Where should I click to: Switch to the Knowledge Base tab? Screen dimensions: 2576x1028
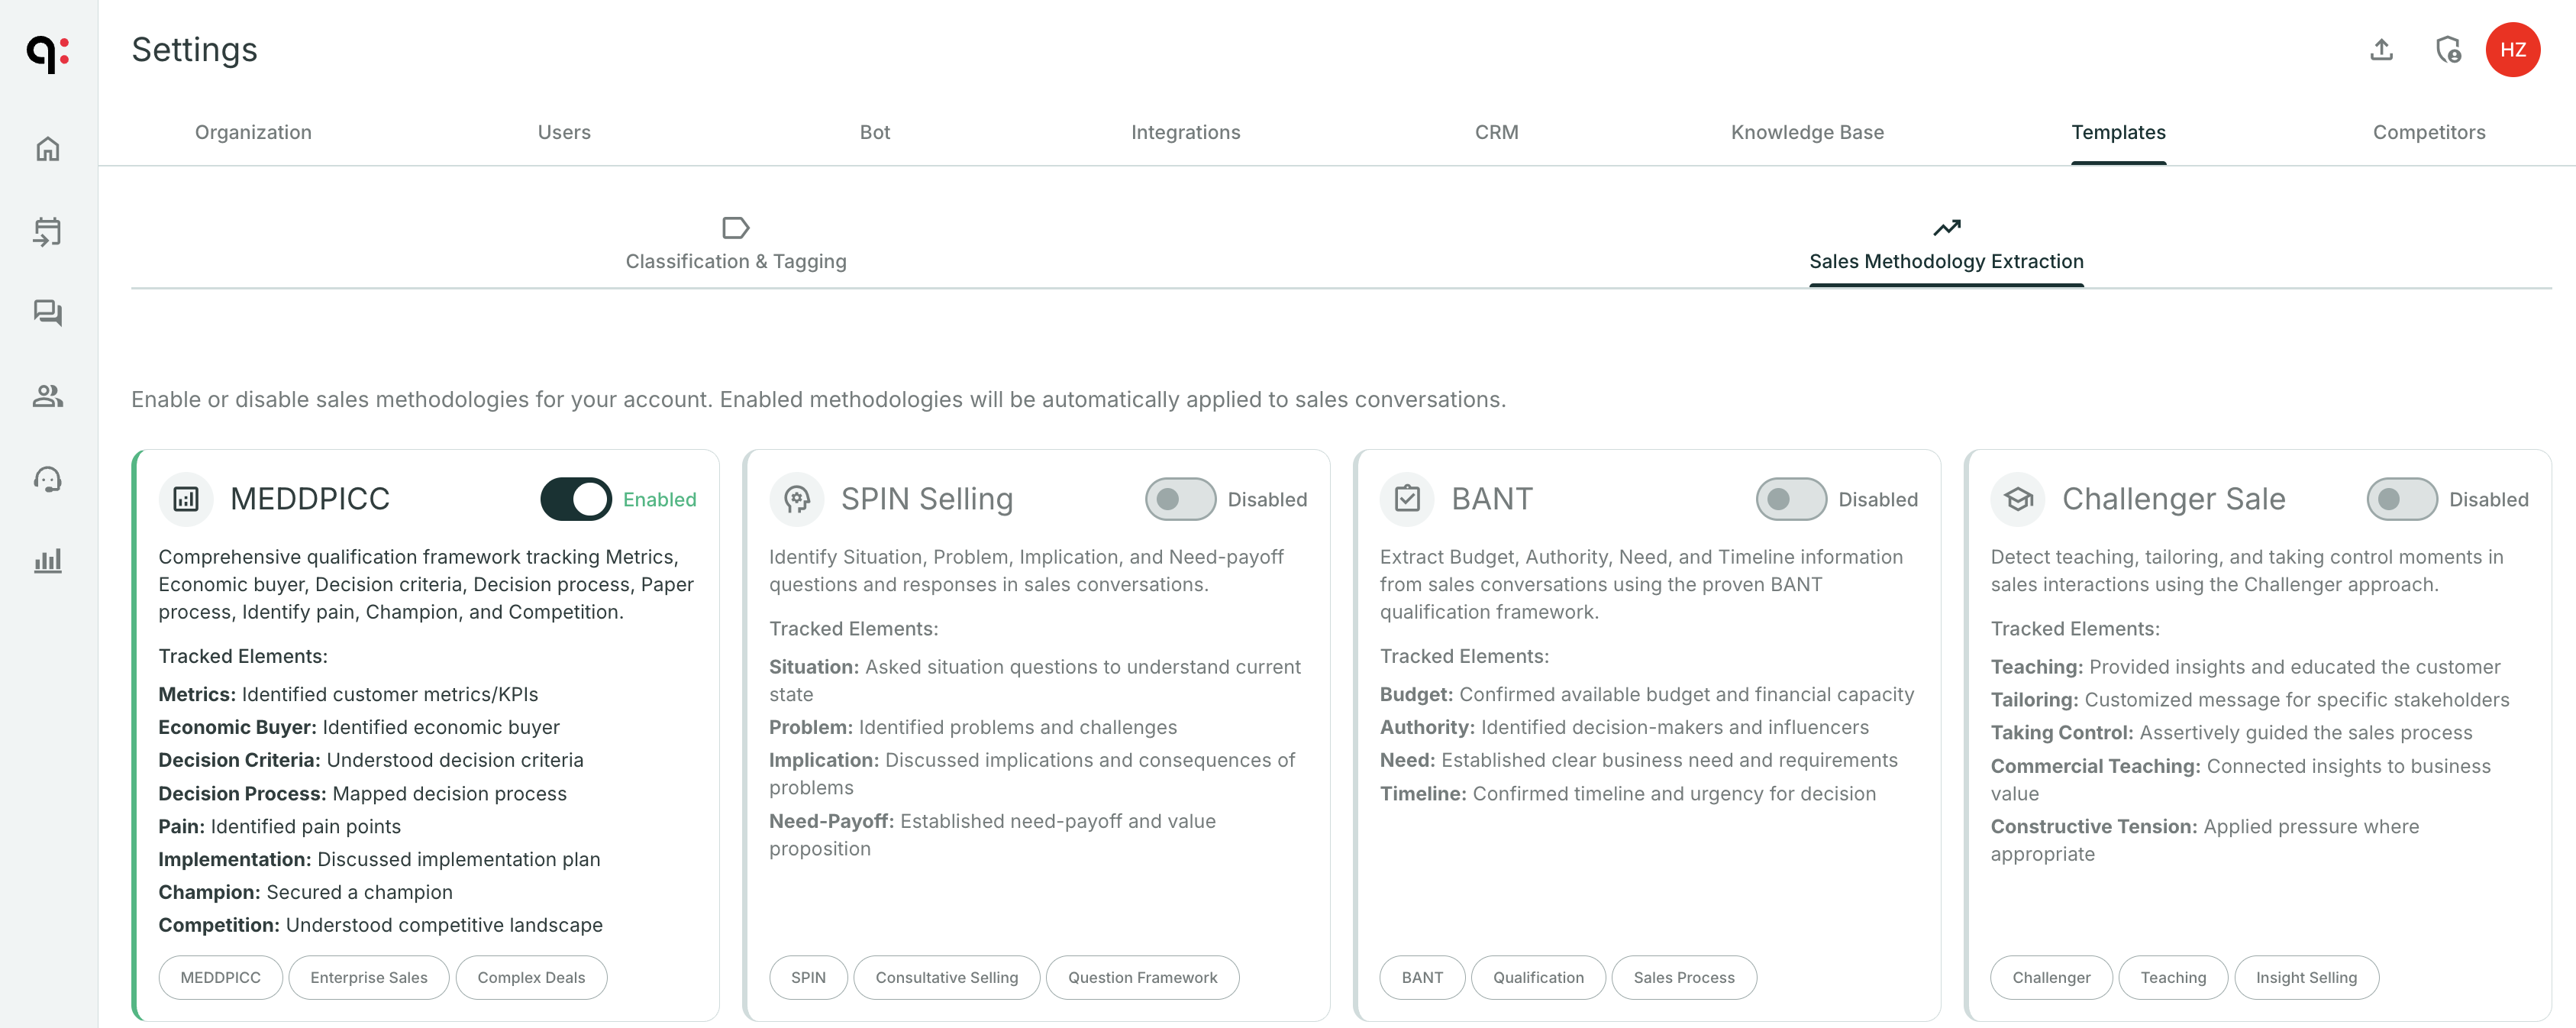[x=1806, y=132]
